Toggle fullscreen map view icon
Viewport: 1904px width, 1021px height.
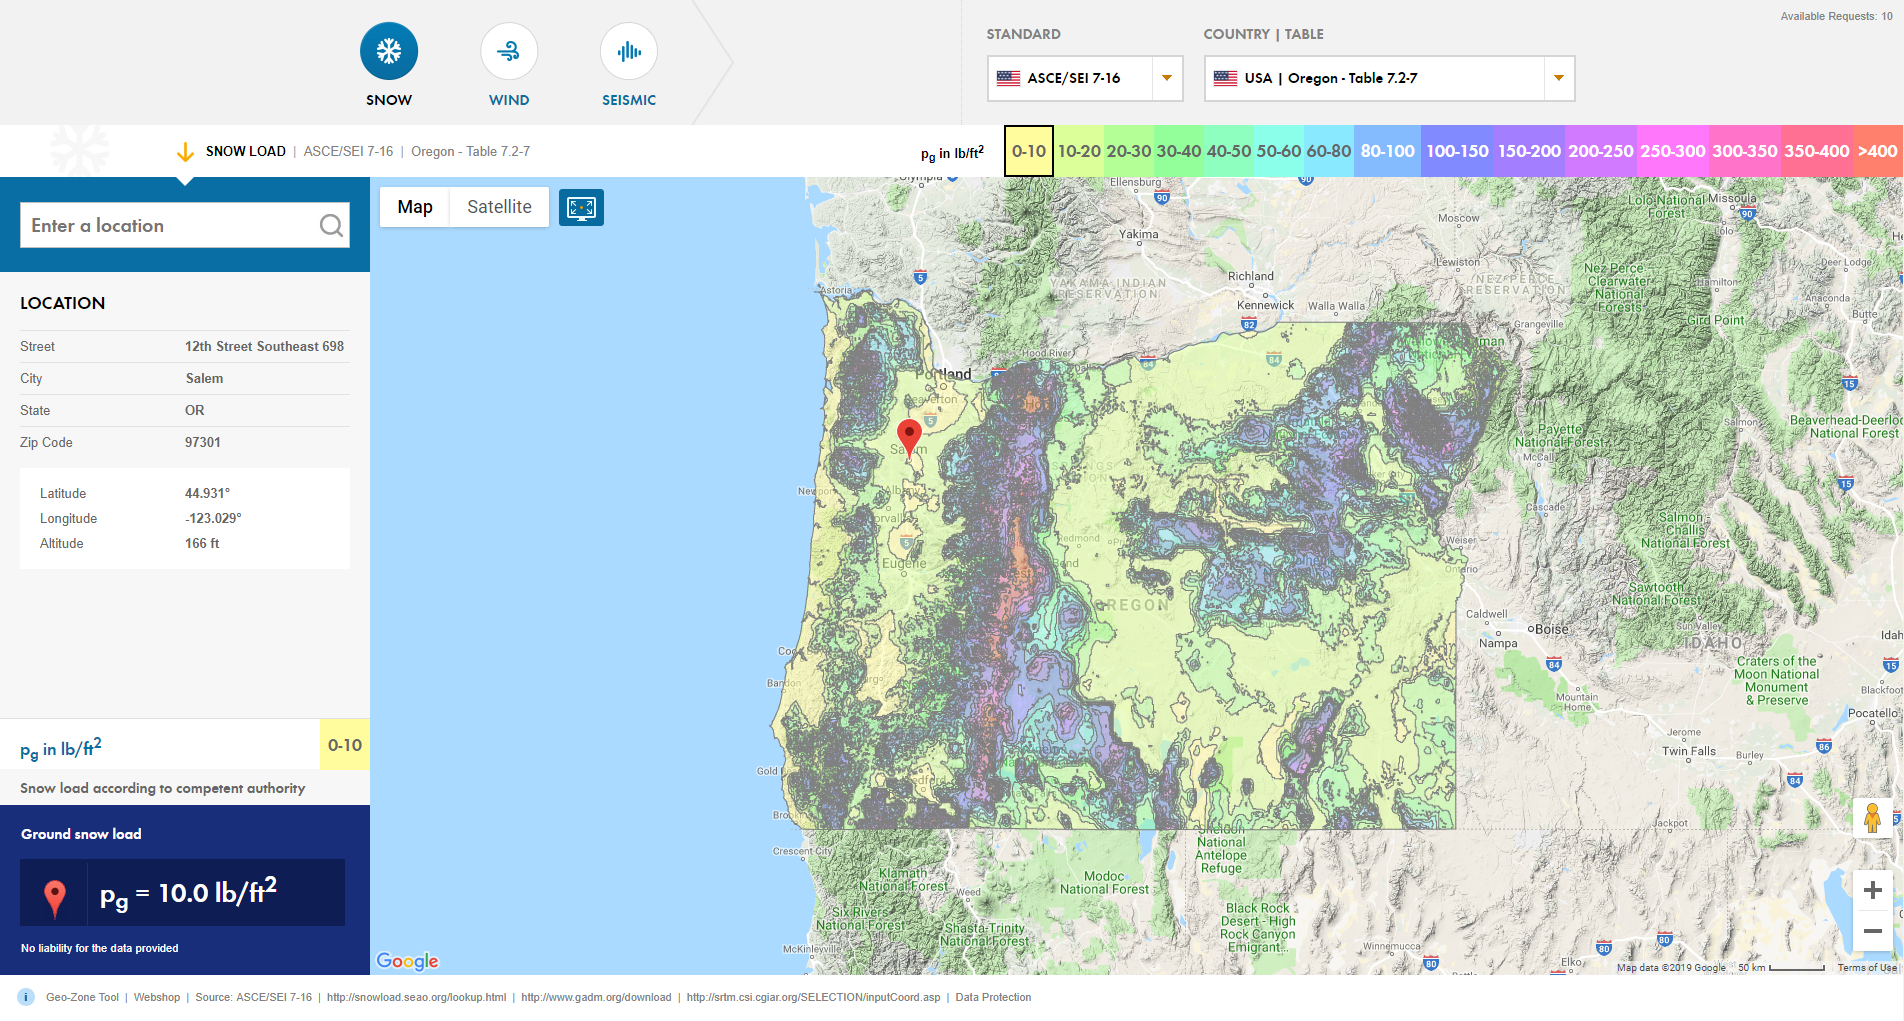click(x=581, y=207)
